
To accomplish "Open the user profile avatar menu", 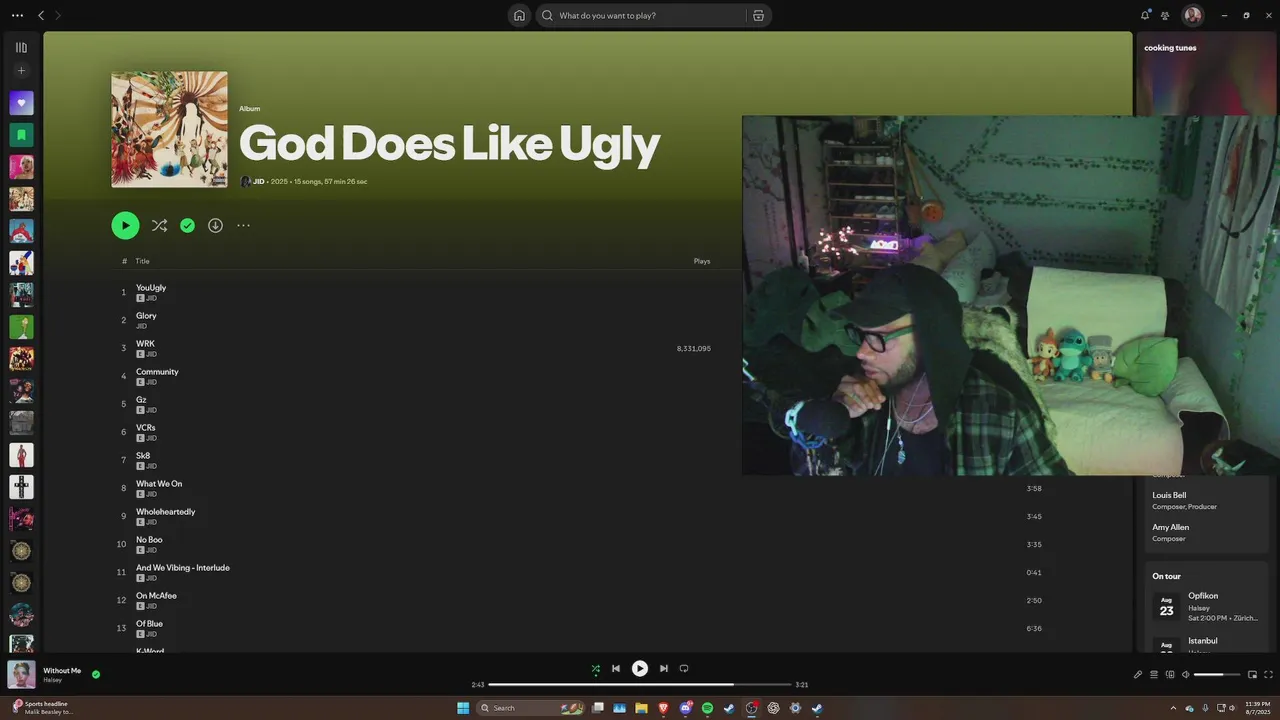I will point(1193,15).
